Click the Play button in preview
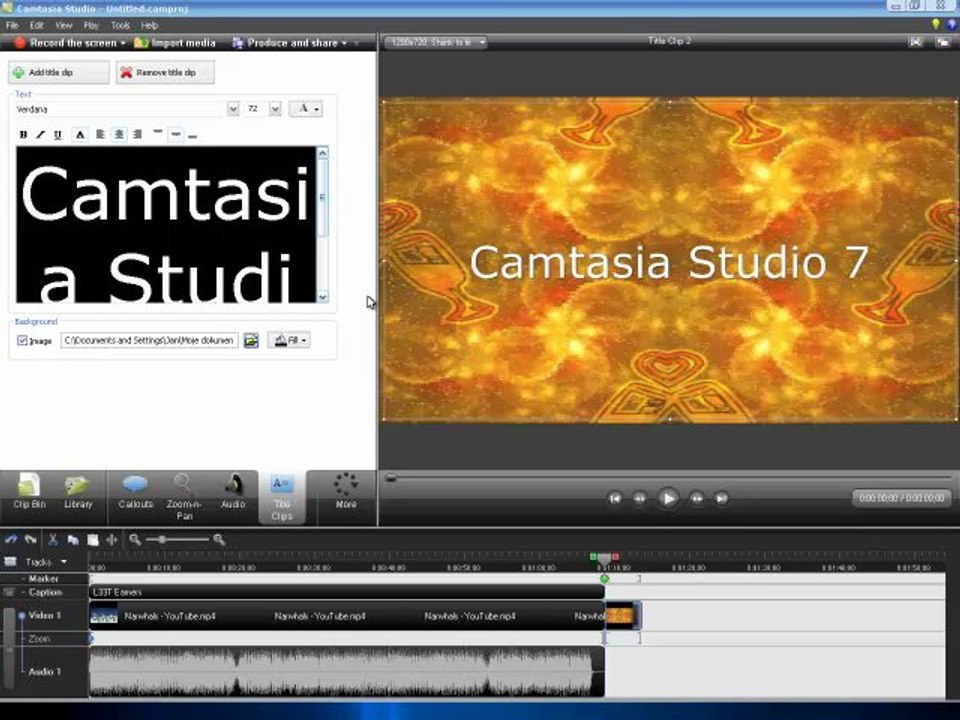 click(x=668, y=498)
